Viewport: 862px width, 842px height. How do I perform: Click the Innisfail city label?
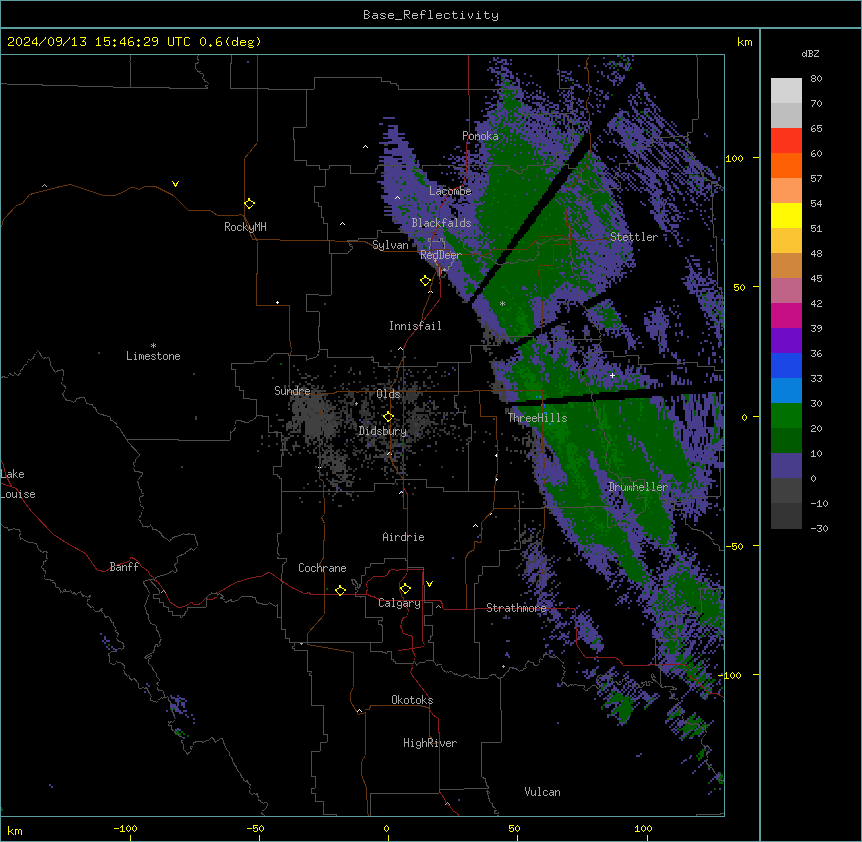coord(415,326)
